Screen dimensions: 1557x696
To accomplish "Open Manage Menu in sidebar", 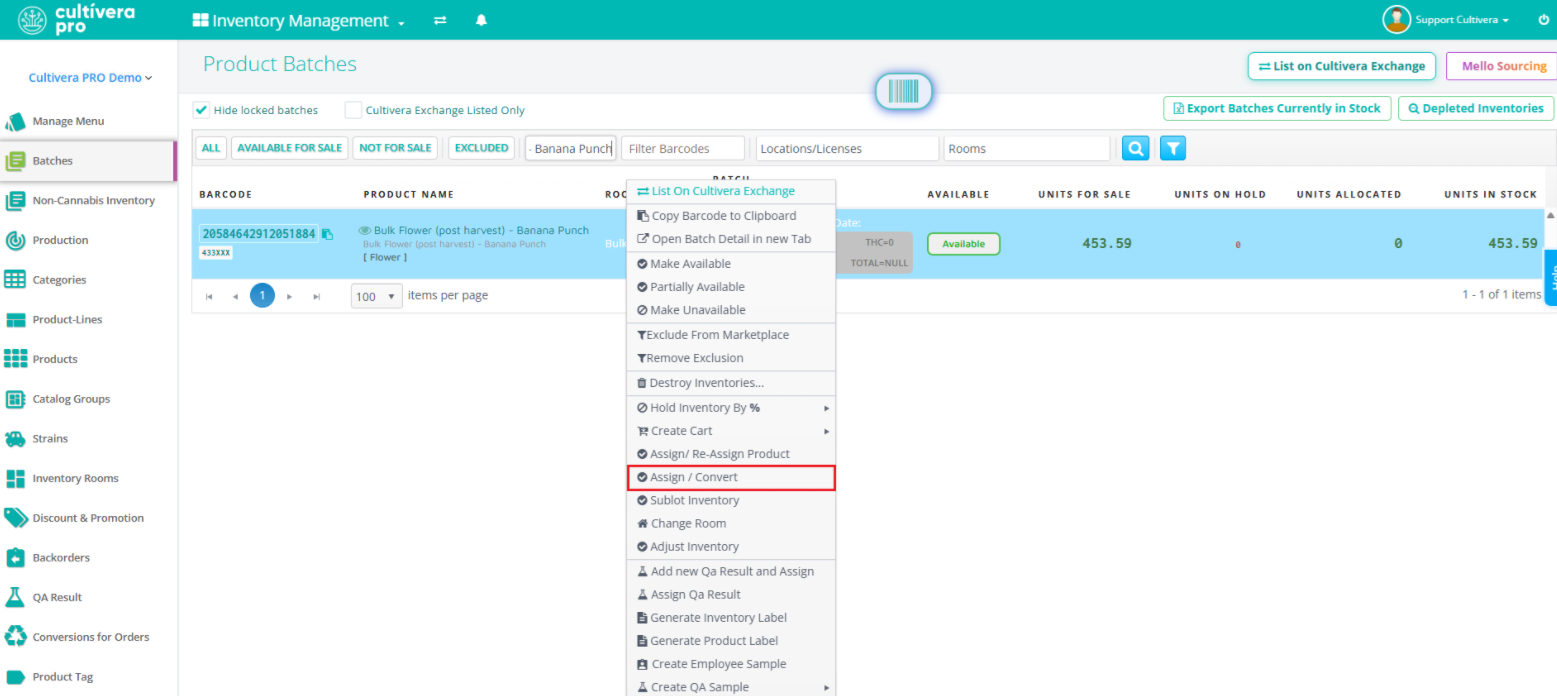I will pos(88,121).
